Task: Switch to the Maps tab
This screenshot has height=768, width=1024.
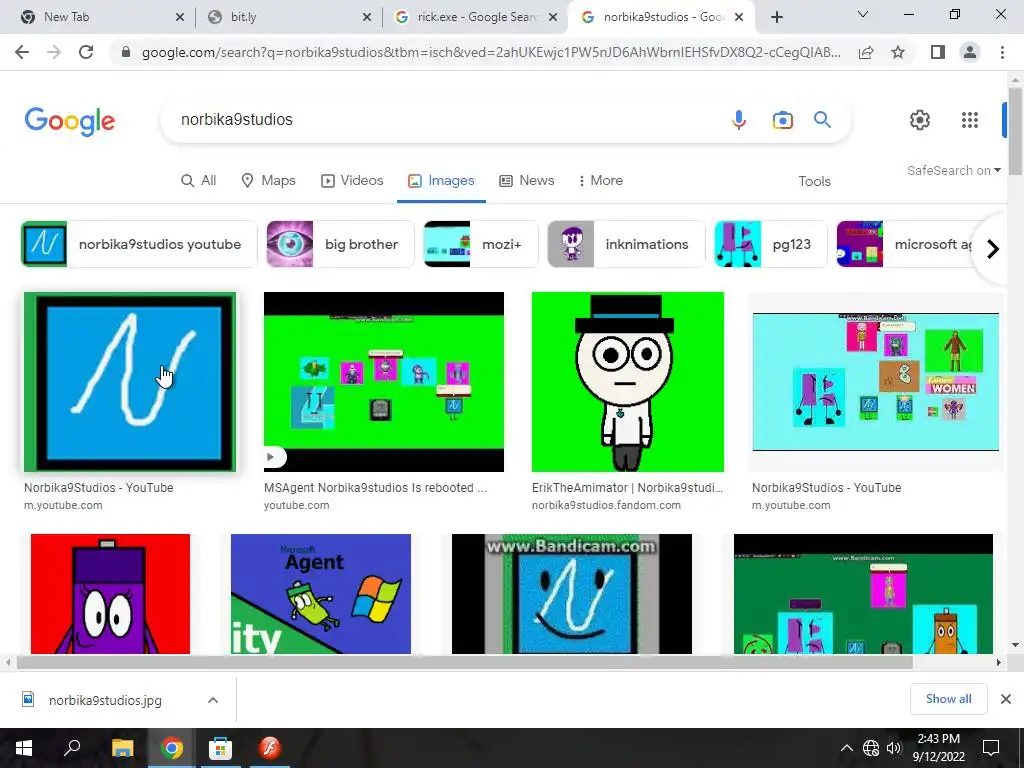Action: [x=268, y=180]
